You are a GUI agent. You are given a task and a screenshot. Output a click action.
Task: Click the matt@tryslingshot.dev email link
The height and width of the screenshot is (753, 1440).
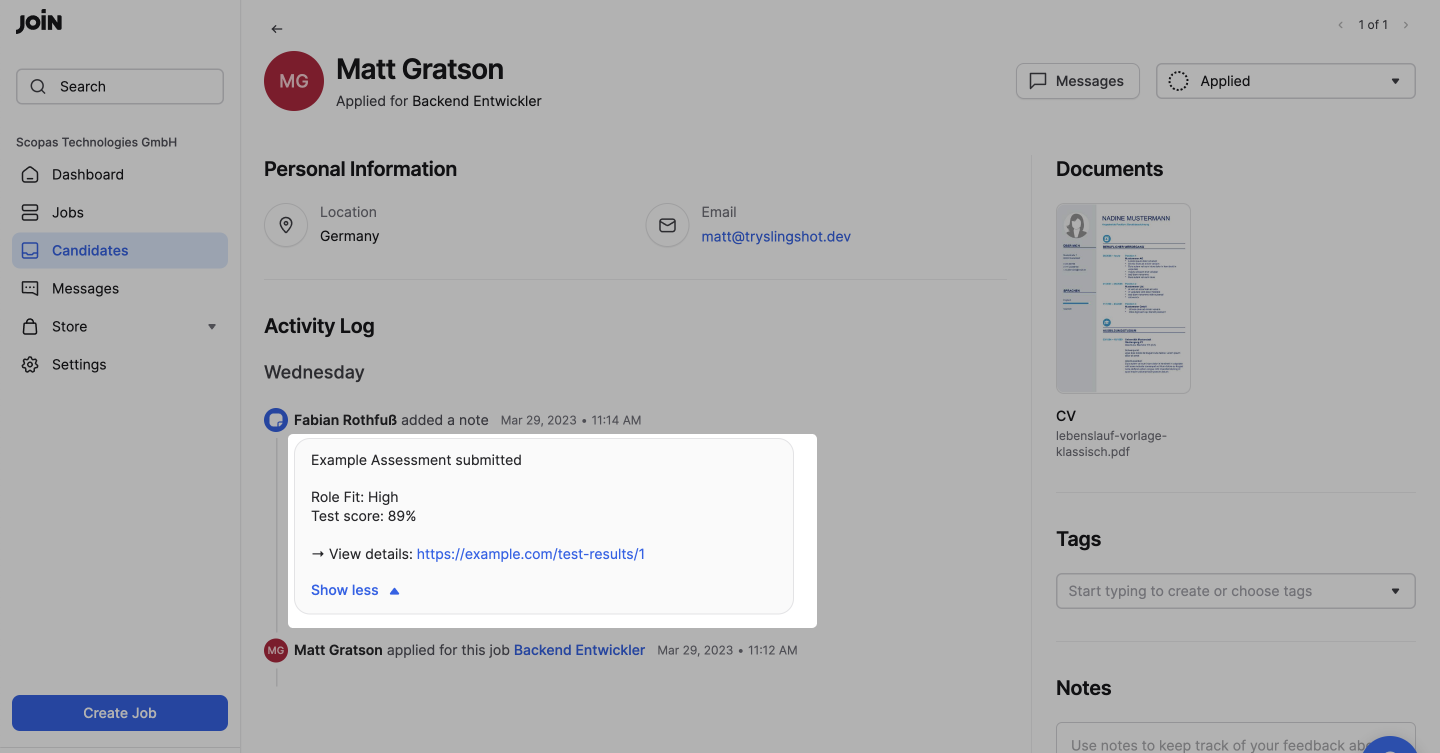click(x=776, y=237)
